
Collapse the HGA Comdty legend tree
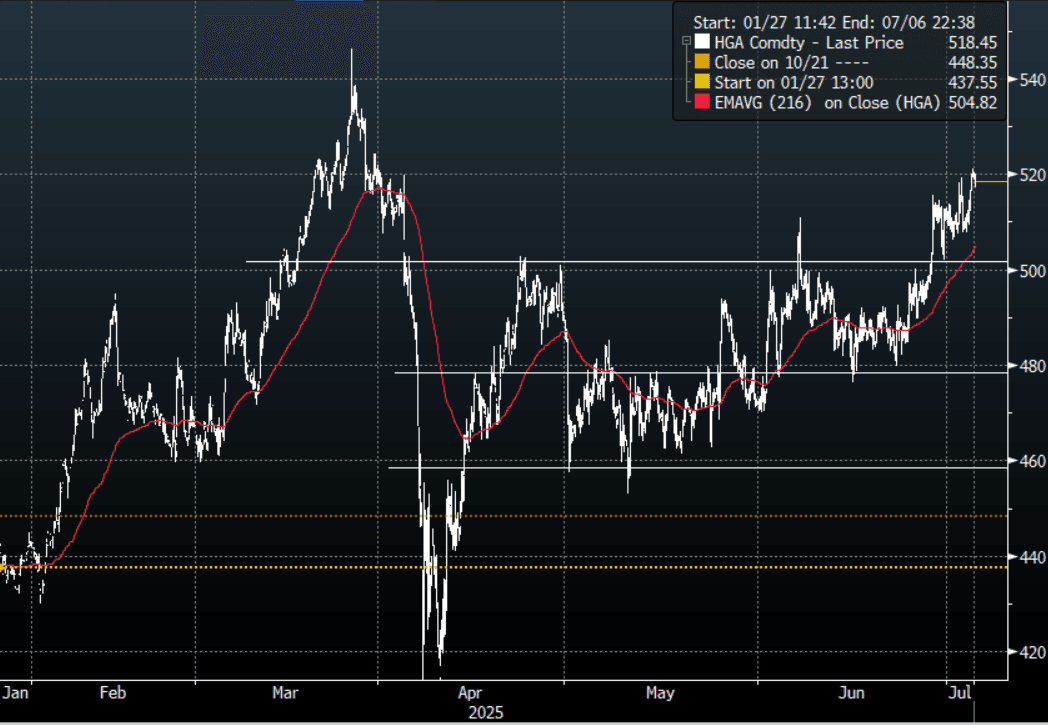click(685, 42)
